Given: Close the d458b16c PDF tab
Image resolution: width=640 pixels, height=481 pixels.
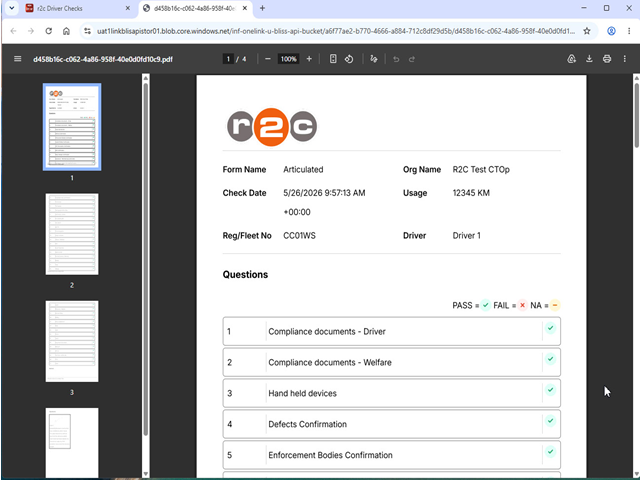Looking at the screenshot, I should tap(244, 8).
